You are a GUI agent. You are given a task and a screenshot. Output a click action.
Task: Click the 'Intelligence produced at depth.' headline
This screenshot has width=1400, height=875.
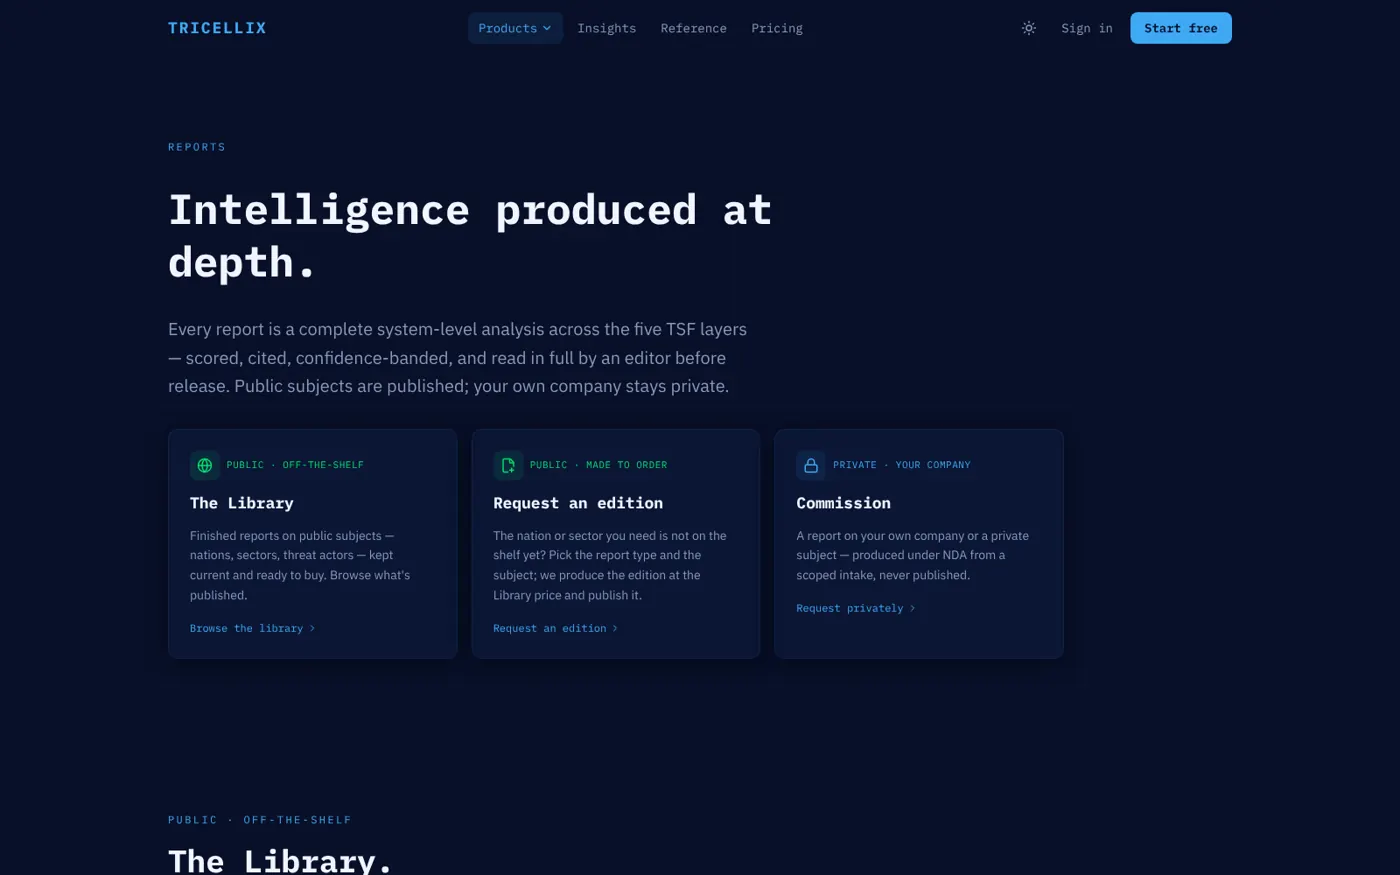470,236
